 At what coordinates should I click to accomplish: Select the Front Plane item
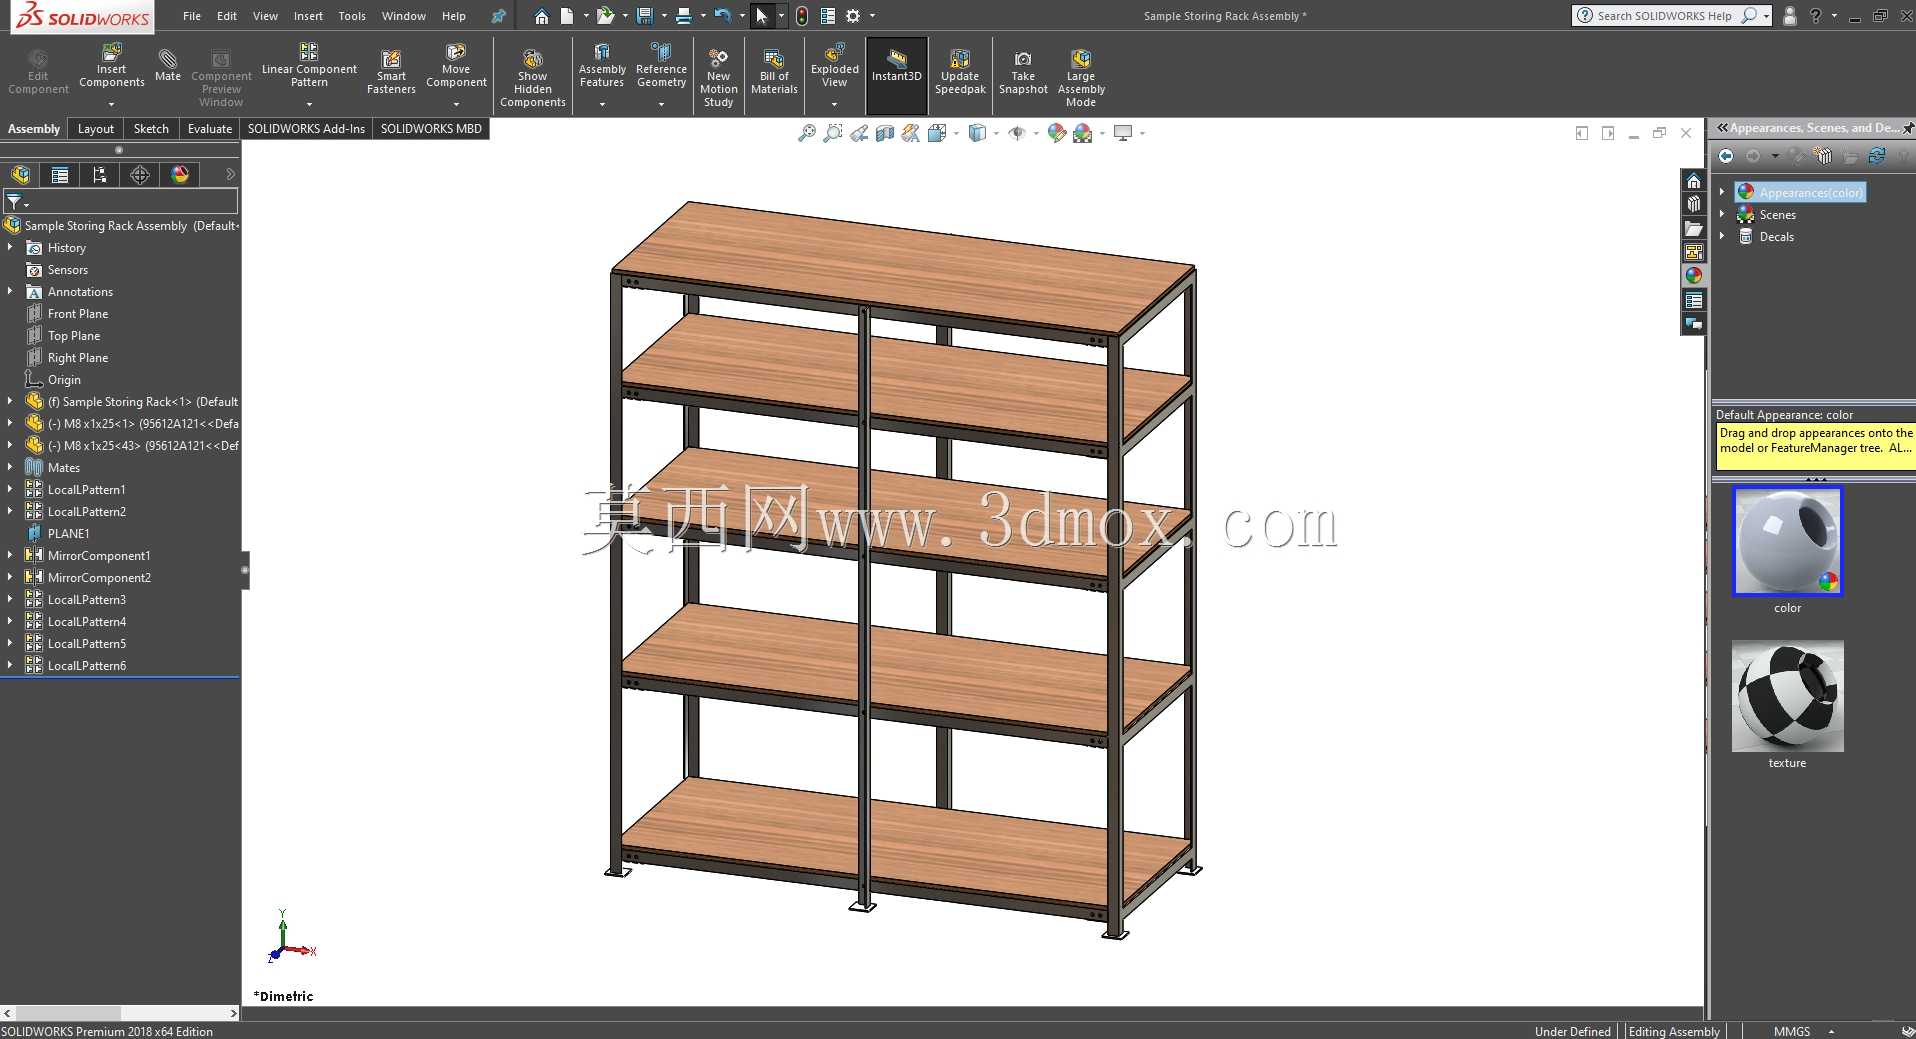(78, 314)
